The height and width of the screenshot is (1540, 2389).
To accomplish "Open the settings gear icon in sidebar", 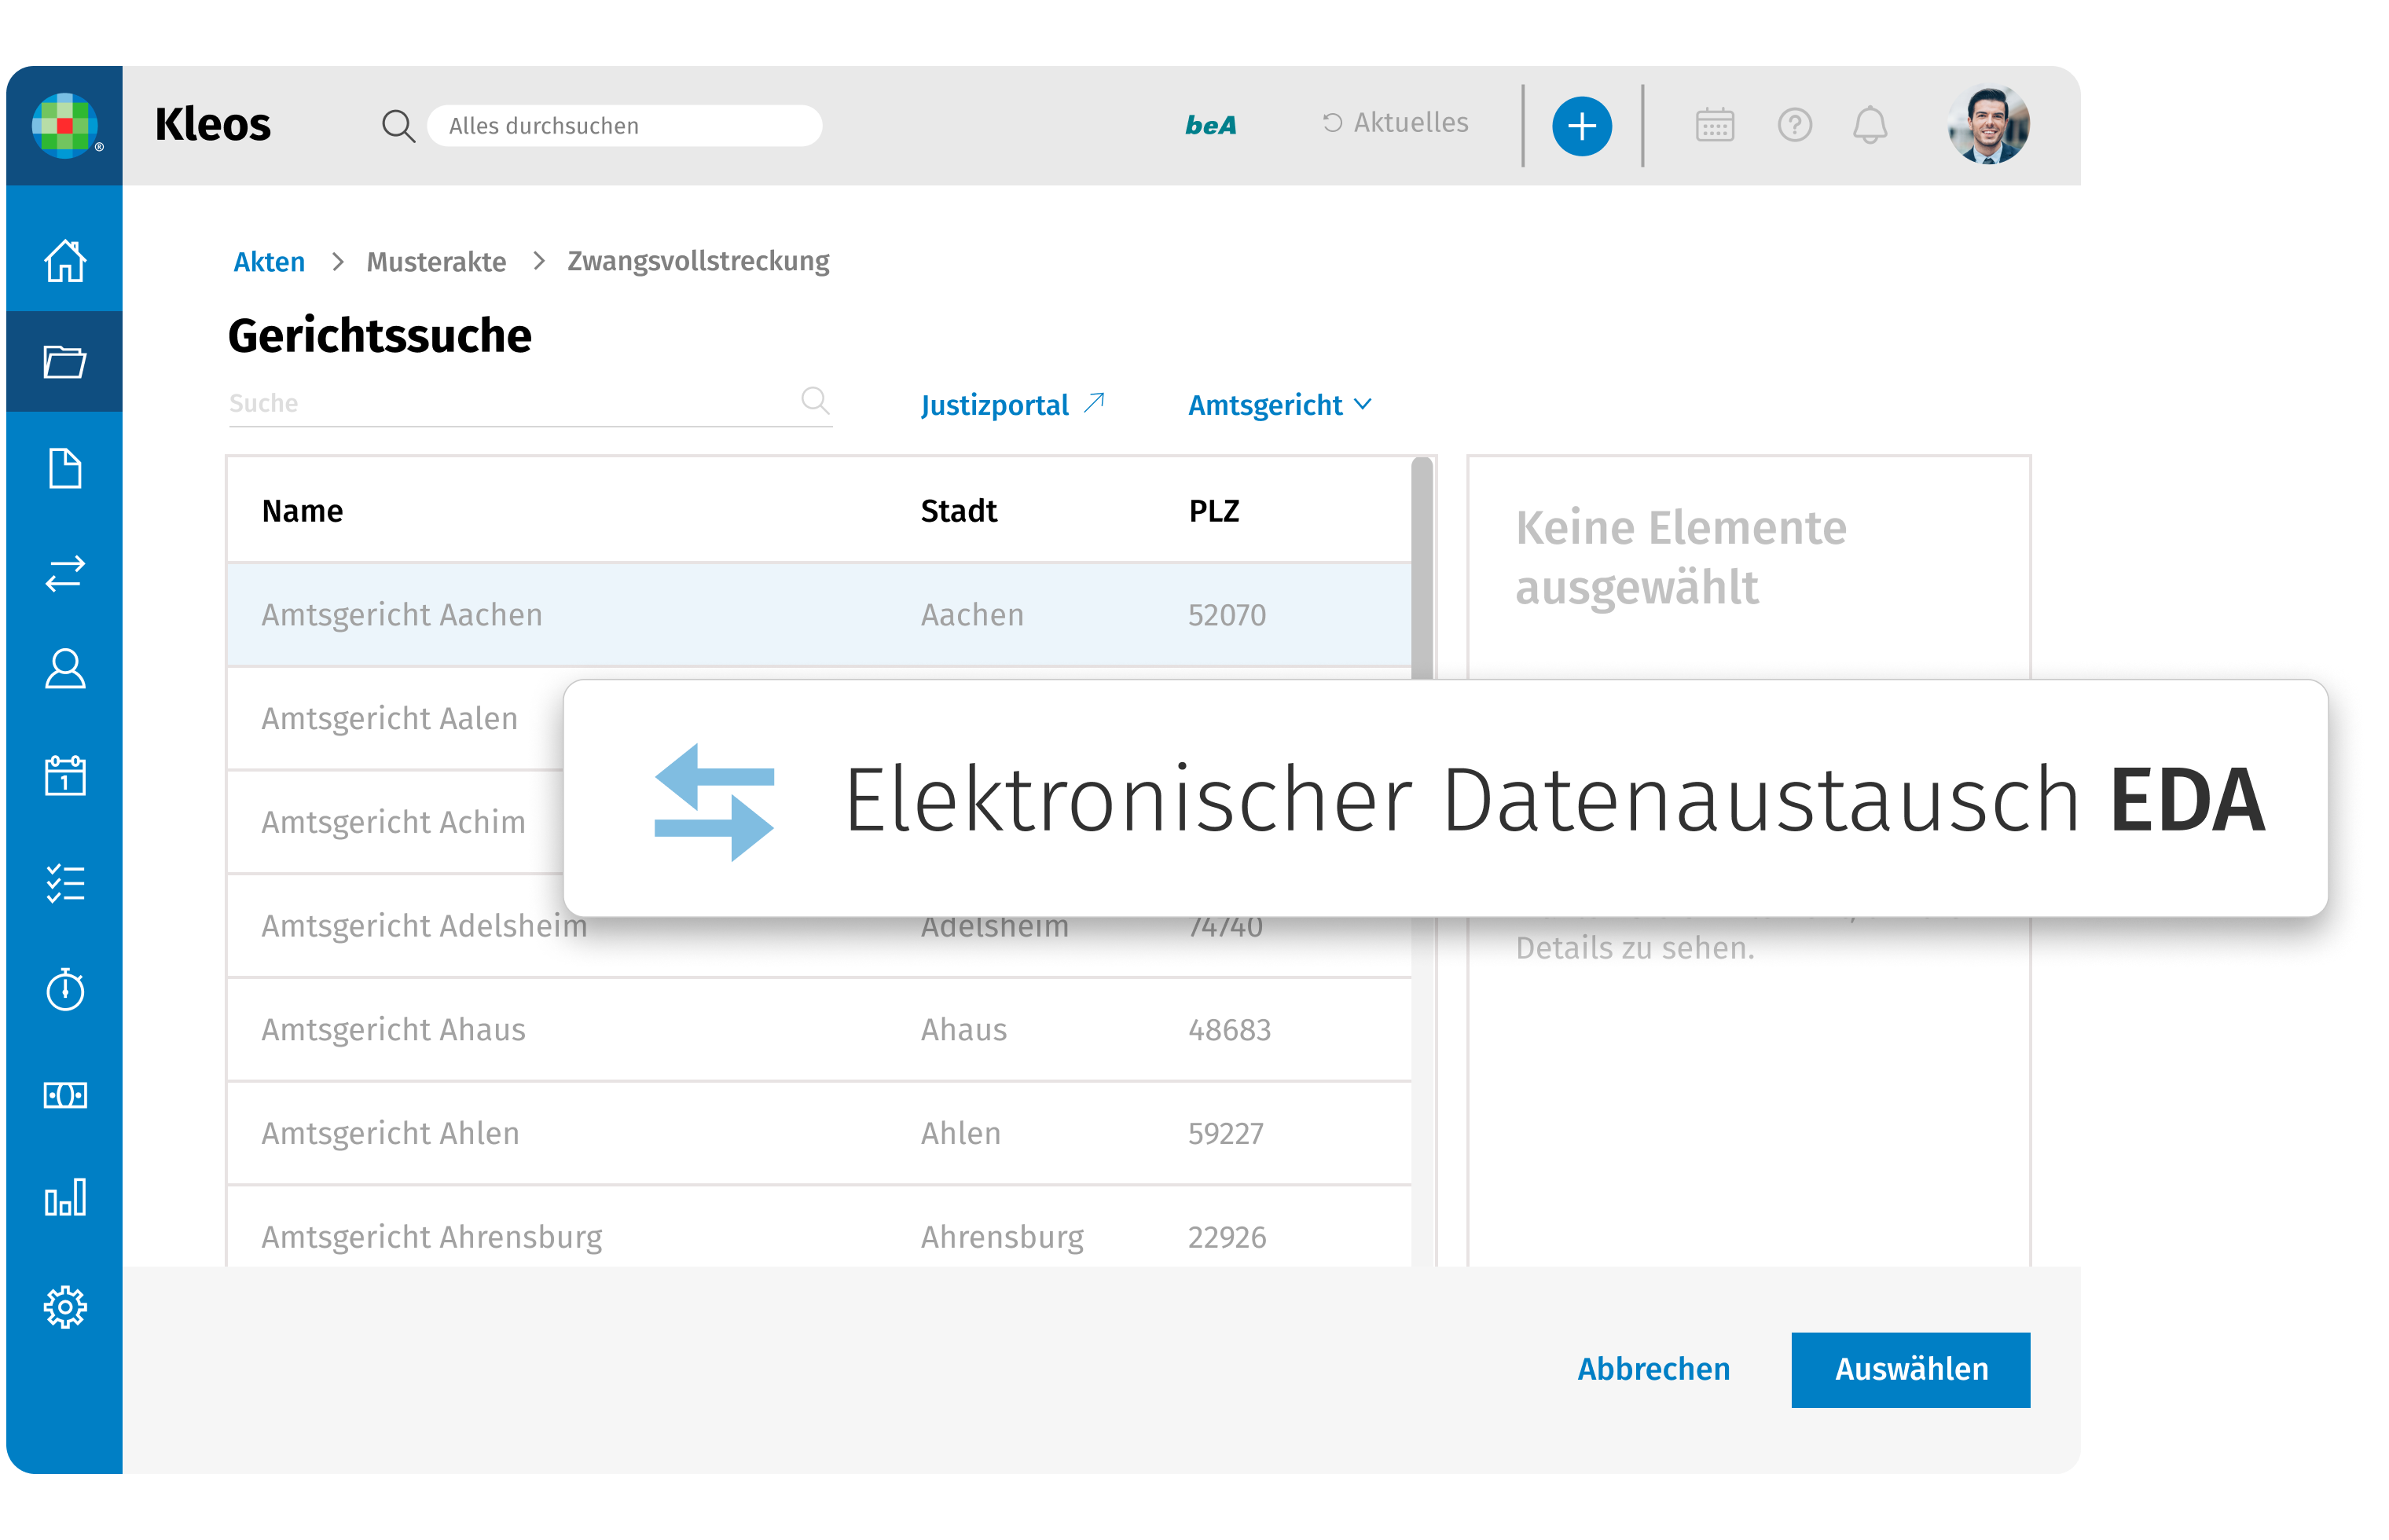I will (x=65, y=1306).
